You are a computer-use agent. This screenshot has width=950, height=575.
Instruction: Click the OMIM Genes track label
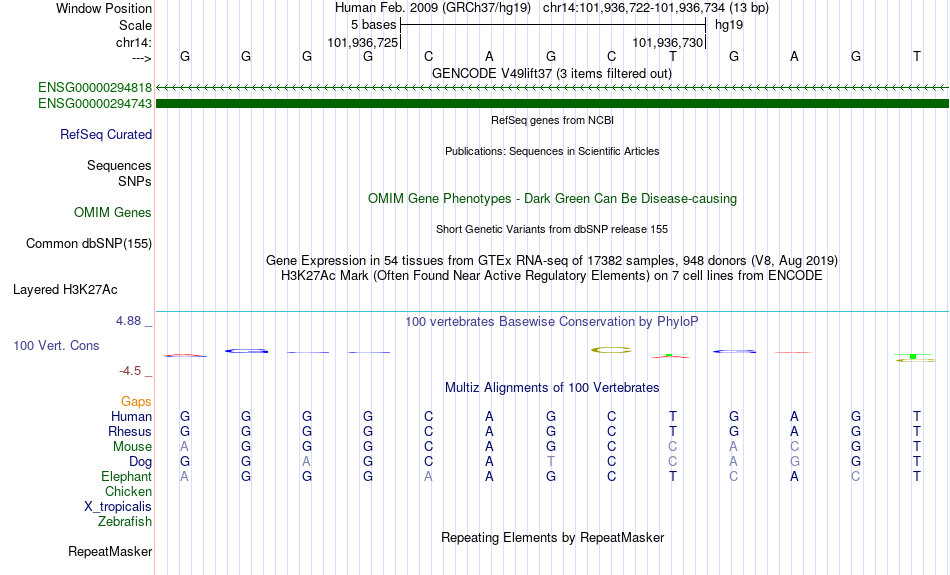(113, 213)
